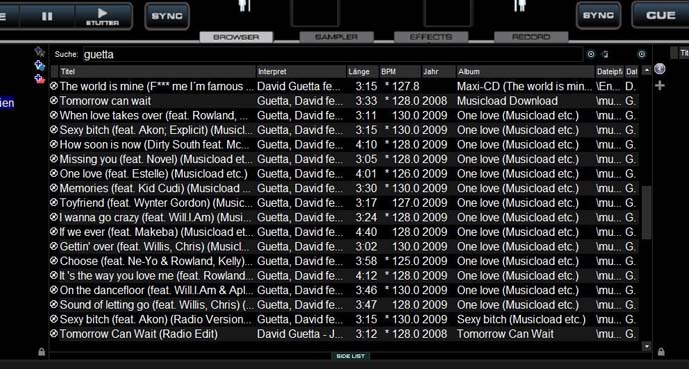Click the plus icon below the globe
This screenshot has width=689, height=369.
pyautogui.click(x=660, y=85)
